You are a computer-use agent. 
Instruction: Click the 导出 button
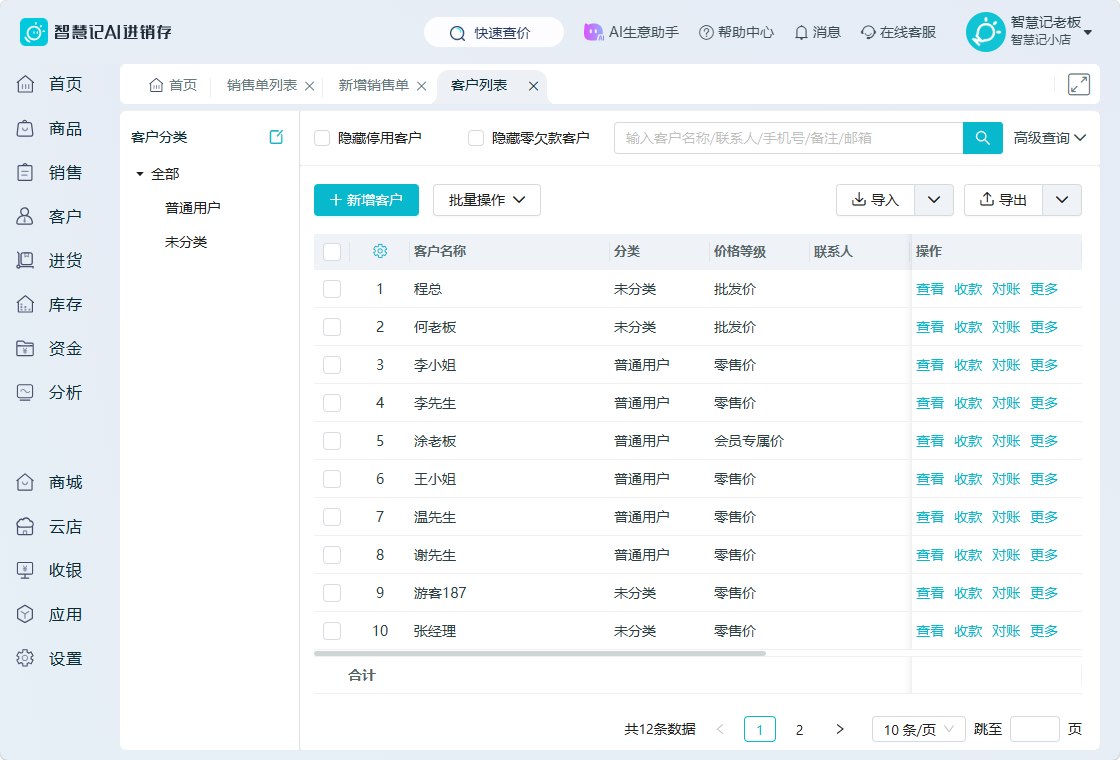pos(1003,200)
